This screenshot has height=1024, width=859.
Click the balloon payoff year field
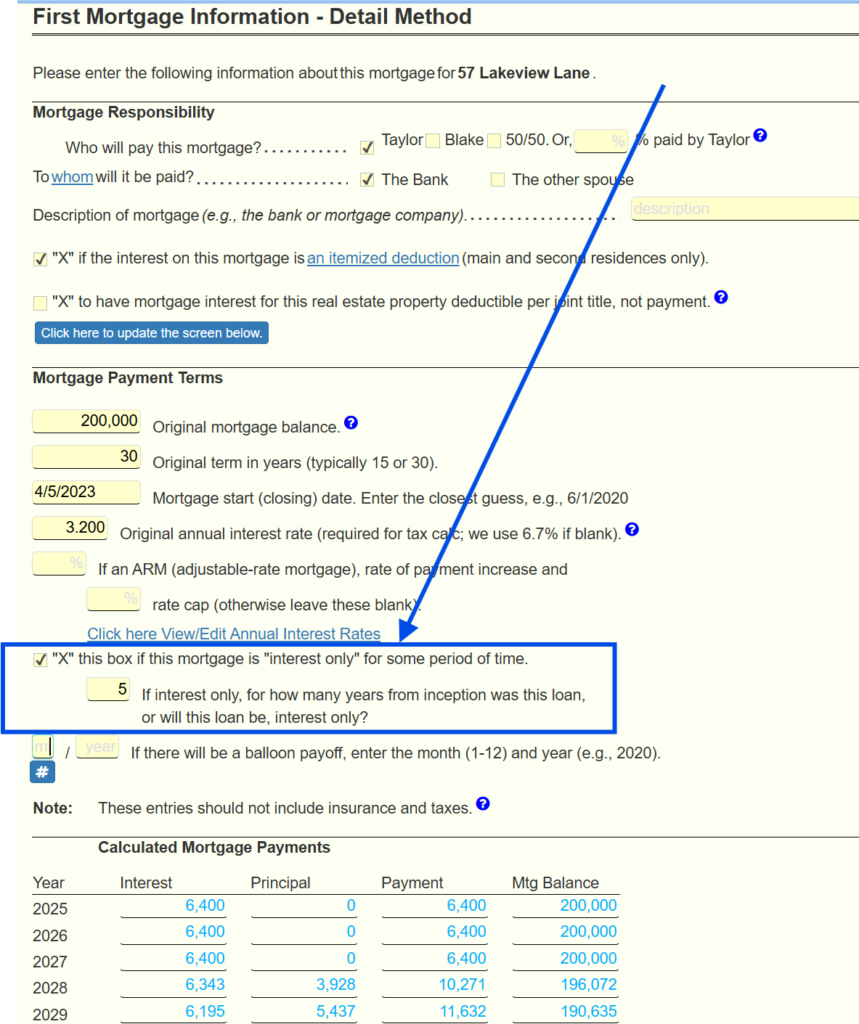pyautogui.click(x=97, y=747)
